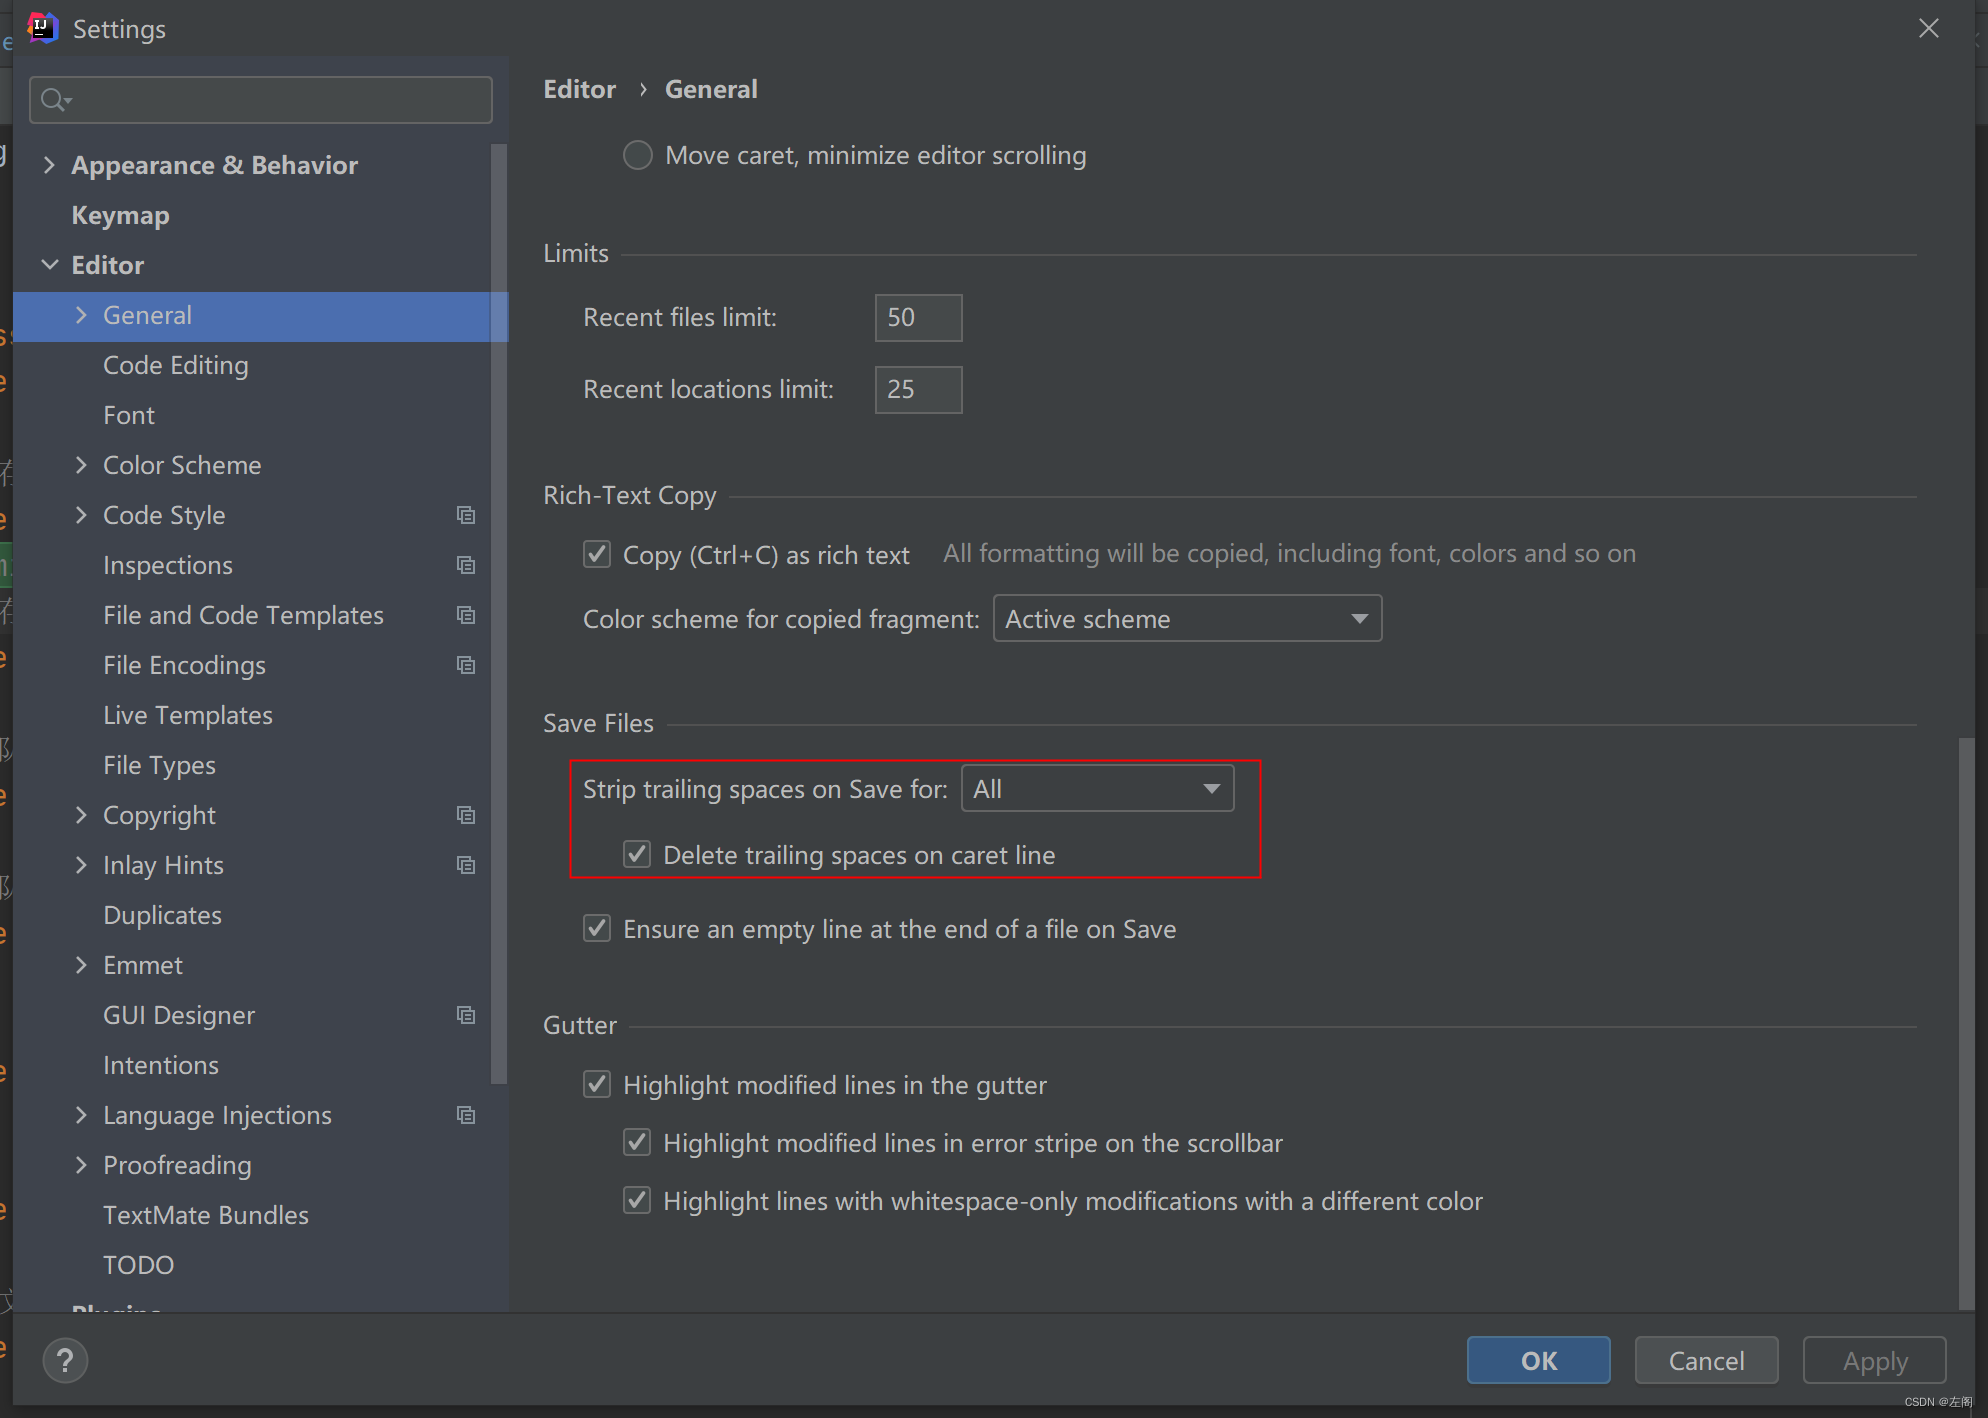Click the project-level icon next to GUI Designer

(x=465, y=1015)
